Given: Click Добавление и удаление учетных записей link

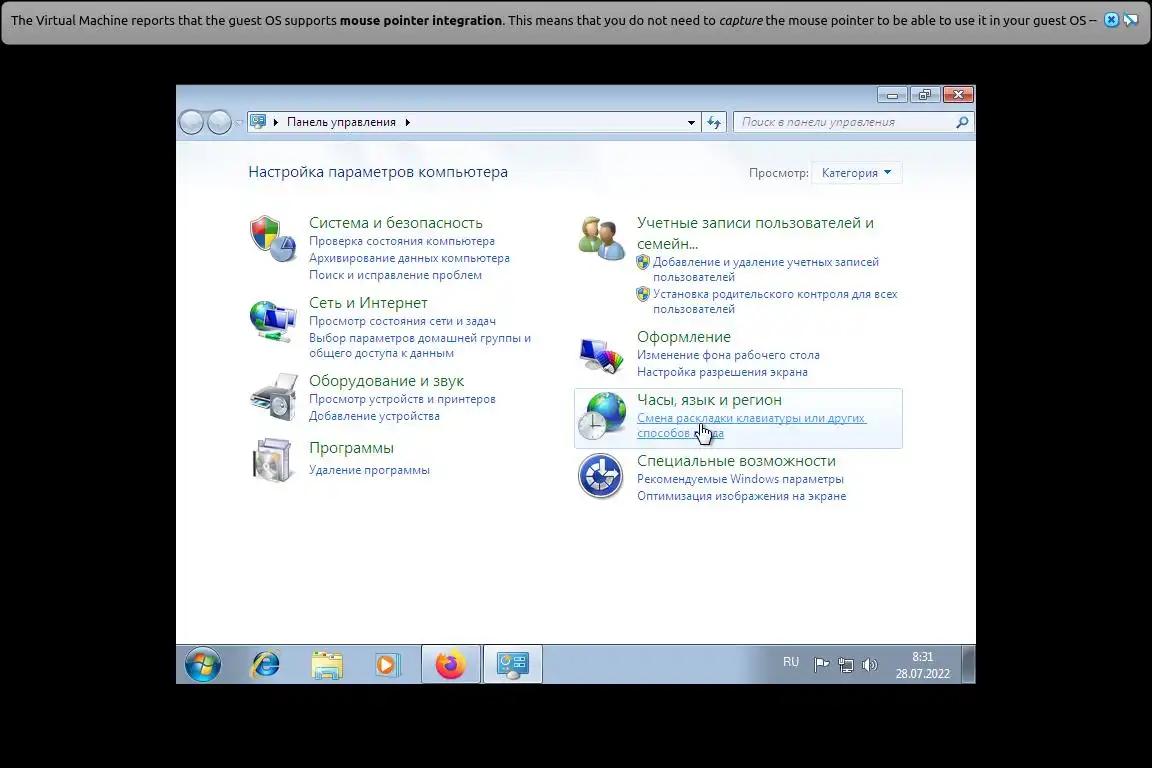Looking at the screenshot, I should coord(766,269).
